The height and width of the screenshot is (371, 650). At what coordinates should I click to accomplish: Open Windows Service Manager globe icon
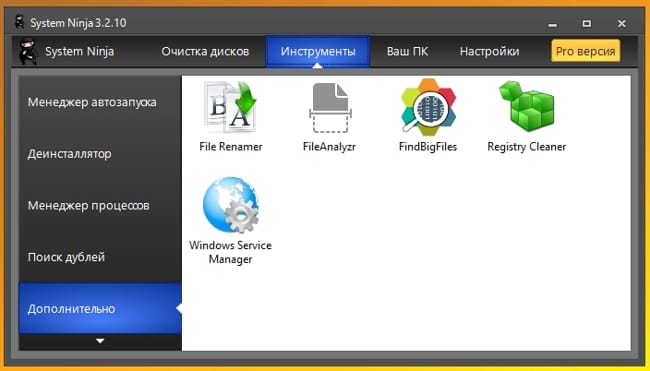pos(230,205)
